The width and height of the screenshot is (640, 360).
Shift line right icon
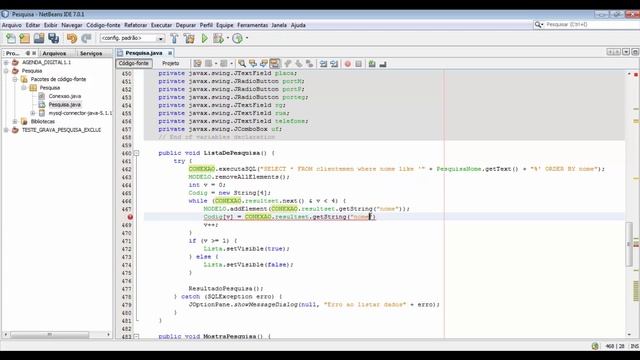pyautogui.click(x=334, y=64)
